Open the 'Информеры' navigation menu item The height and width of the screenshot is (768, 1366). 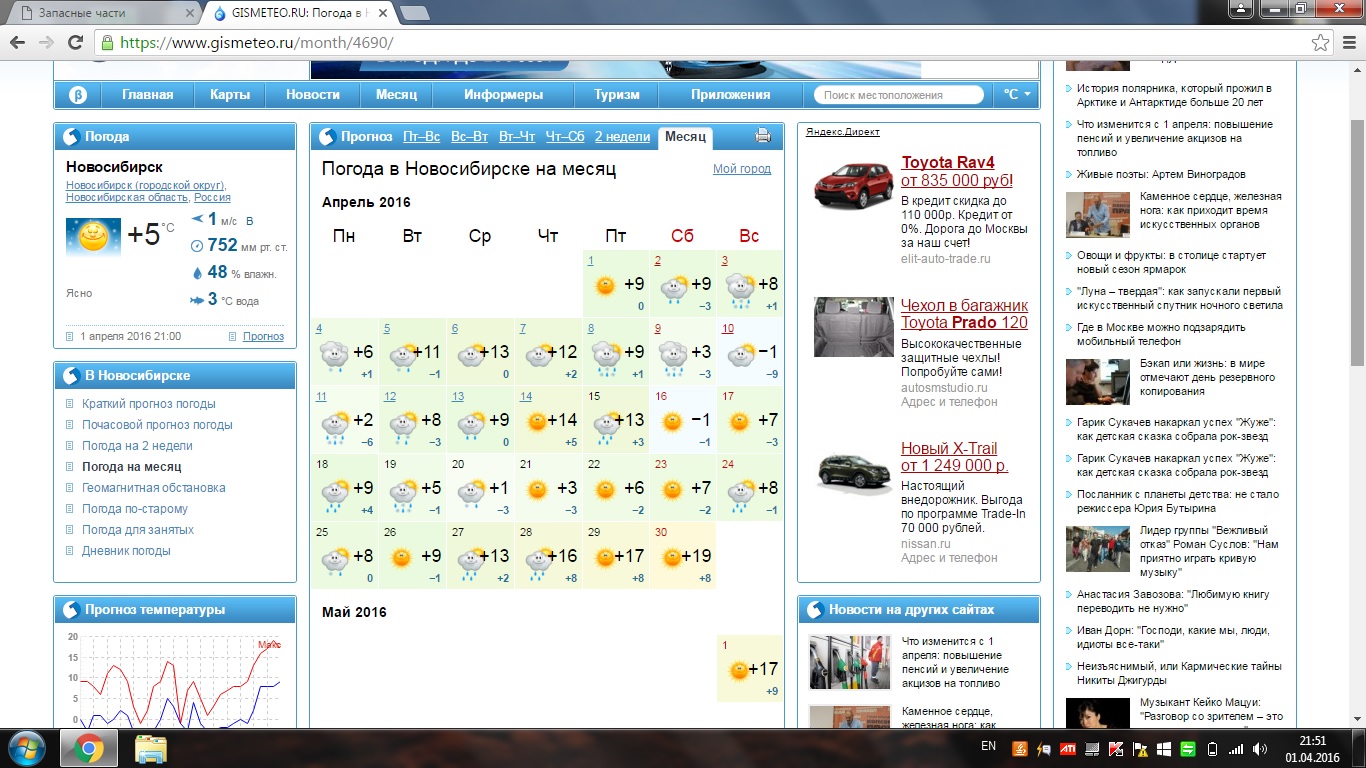coord(503,95)
